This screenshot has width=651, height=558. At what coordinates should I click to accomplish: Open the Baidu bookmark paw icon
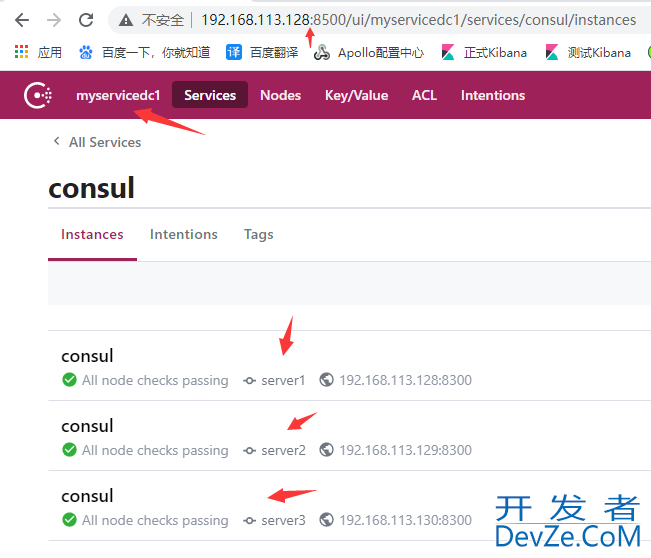point(86,52)
